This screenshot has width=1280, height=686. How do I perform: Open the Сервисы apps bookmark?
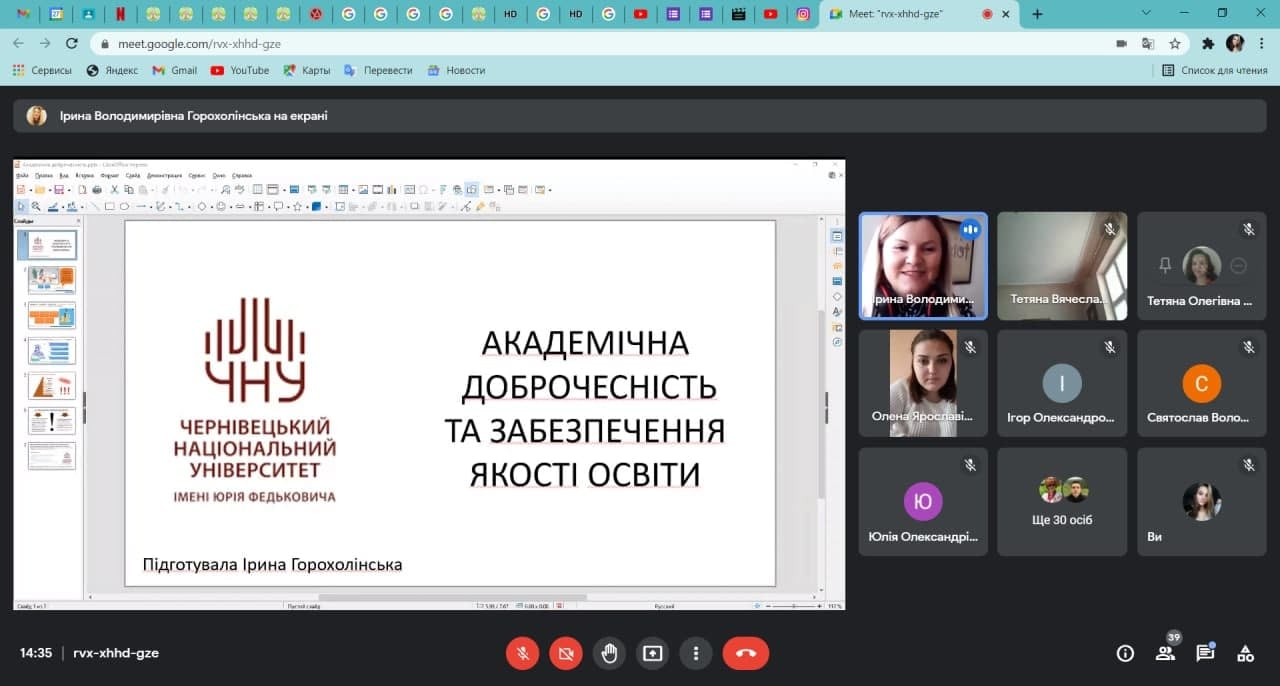pyautogui.click(x=42, y=70)
